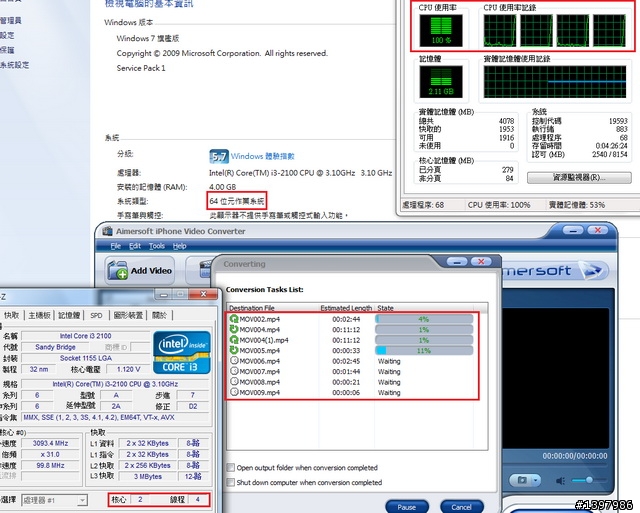
Task: Switch to the 關於 tab in CPU-Z
Action: click(x=159, y=315)
